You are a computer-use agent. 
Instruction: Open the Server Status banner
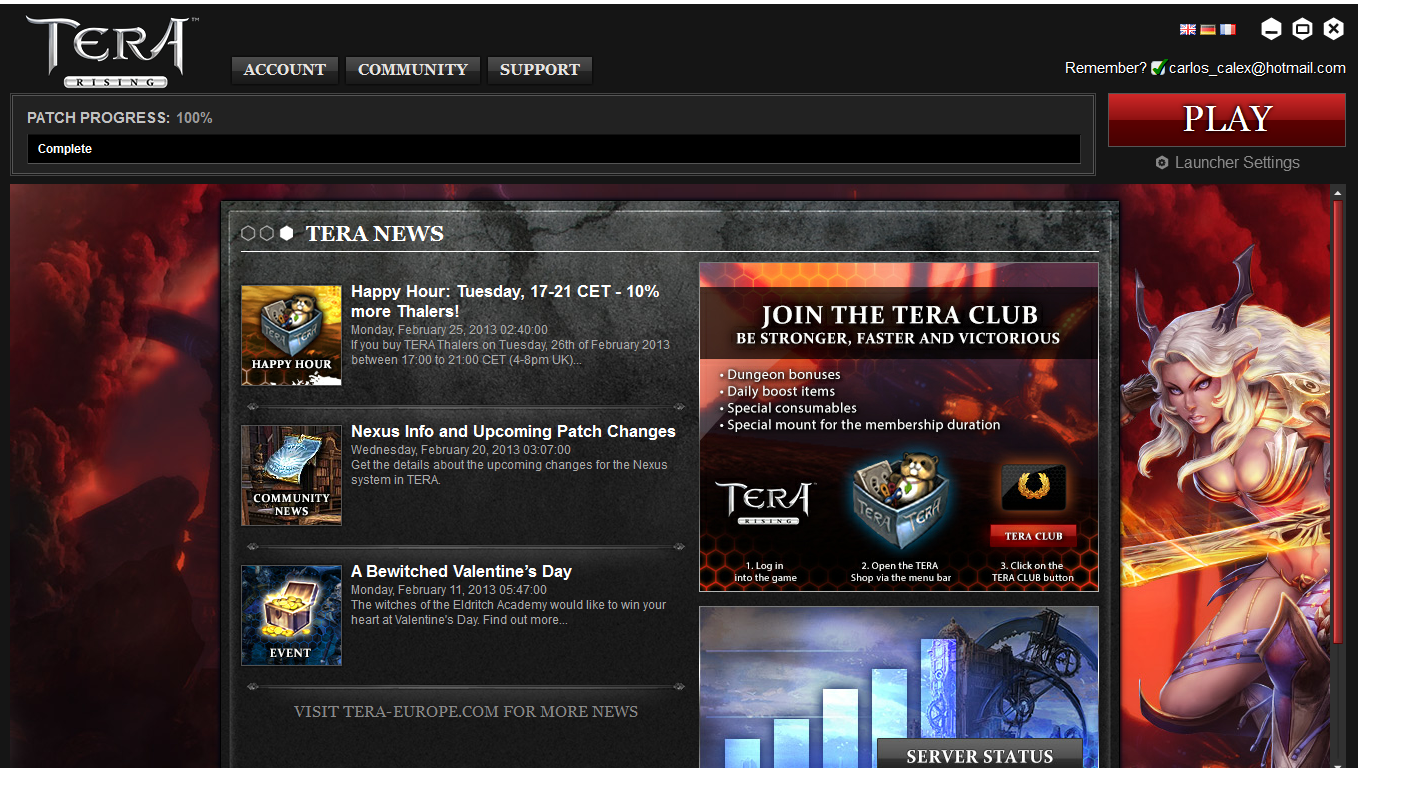[x=899, y=687]
